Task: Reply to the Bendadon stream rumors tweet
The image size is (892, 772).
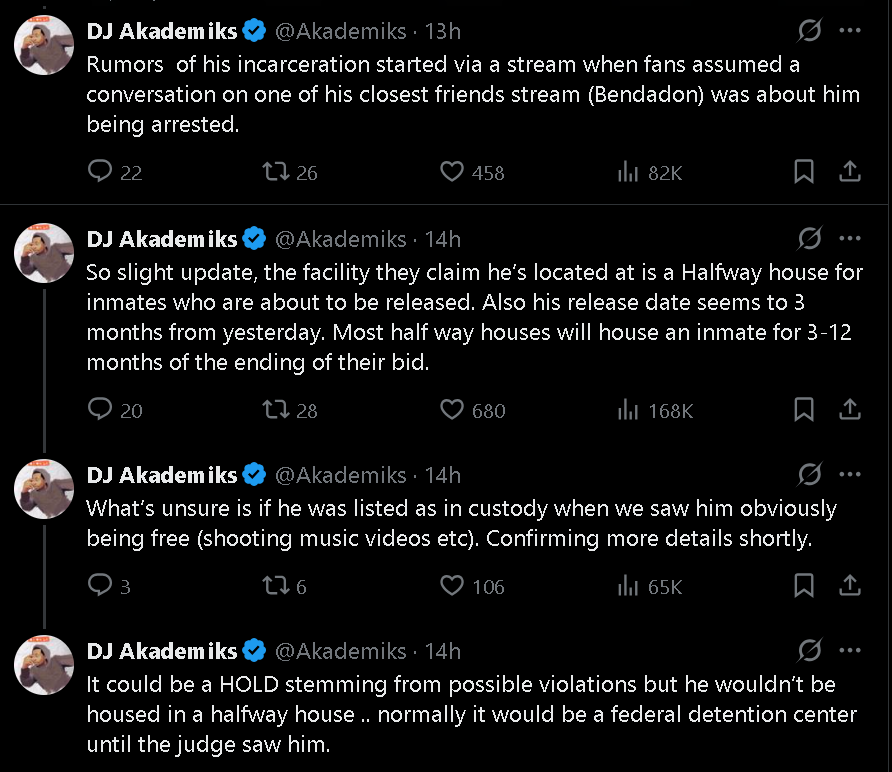Action: pos(100,172)
